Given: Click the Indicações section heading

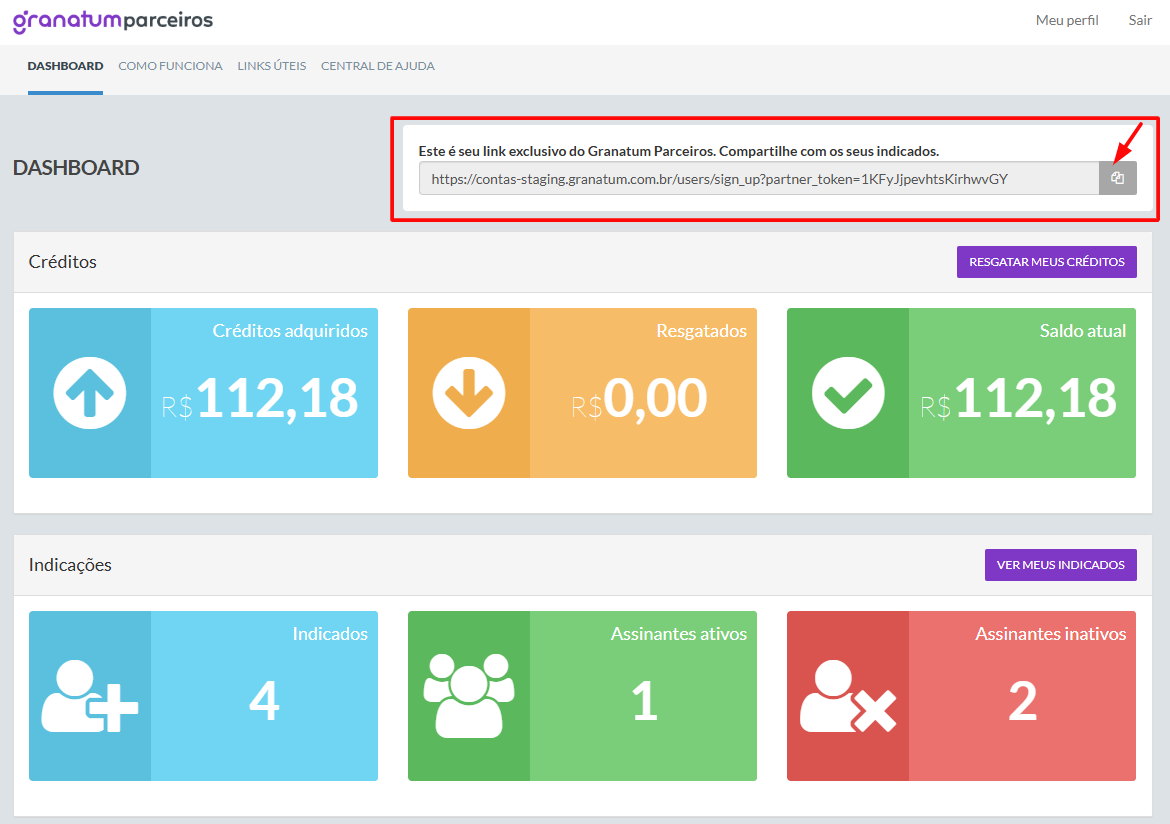Looking at the screenshot, I should [x=70, y=565].
